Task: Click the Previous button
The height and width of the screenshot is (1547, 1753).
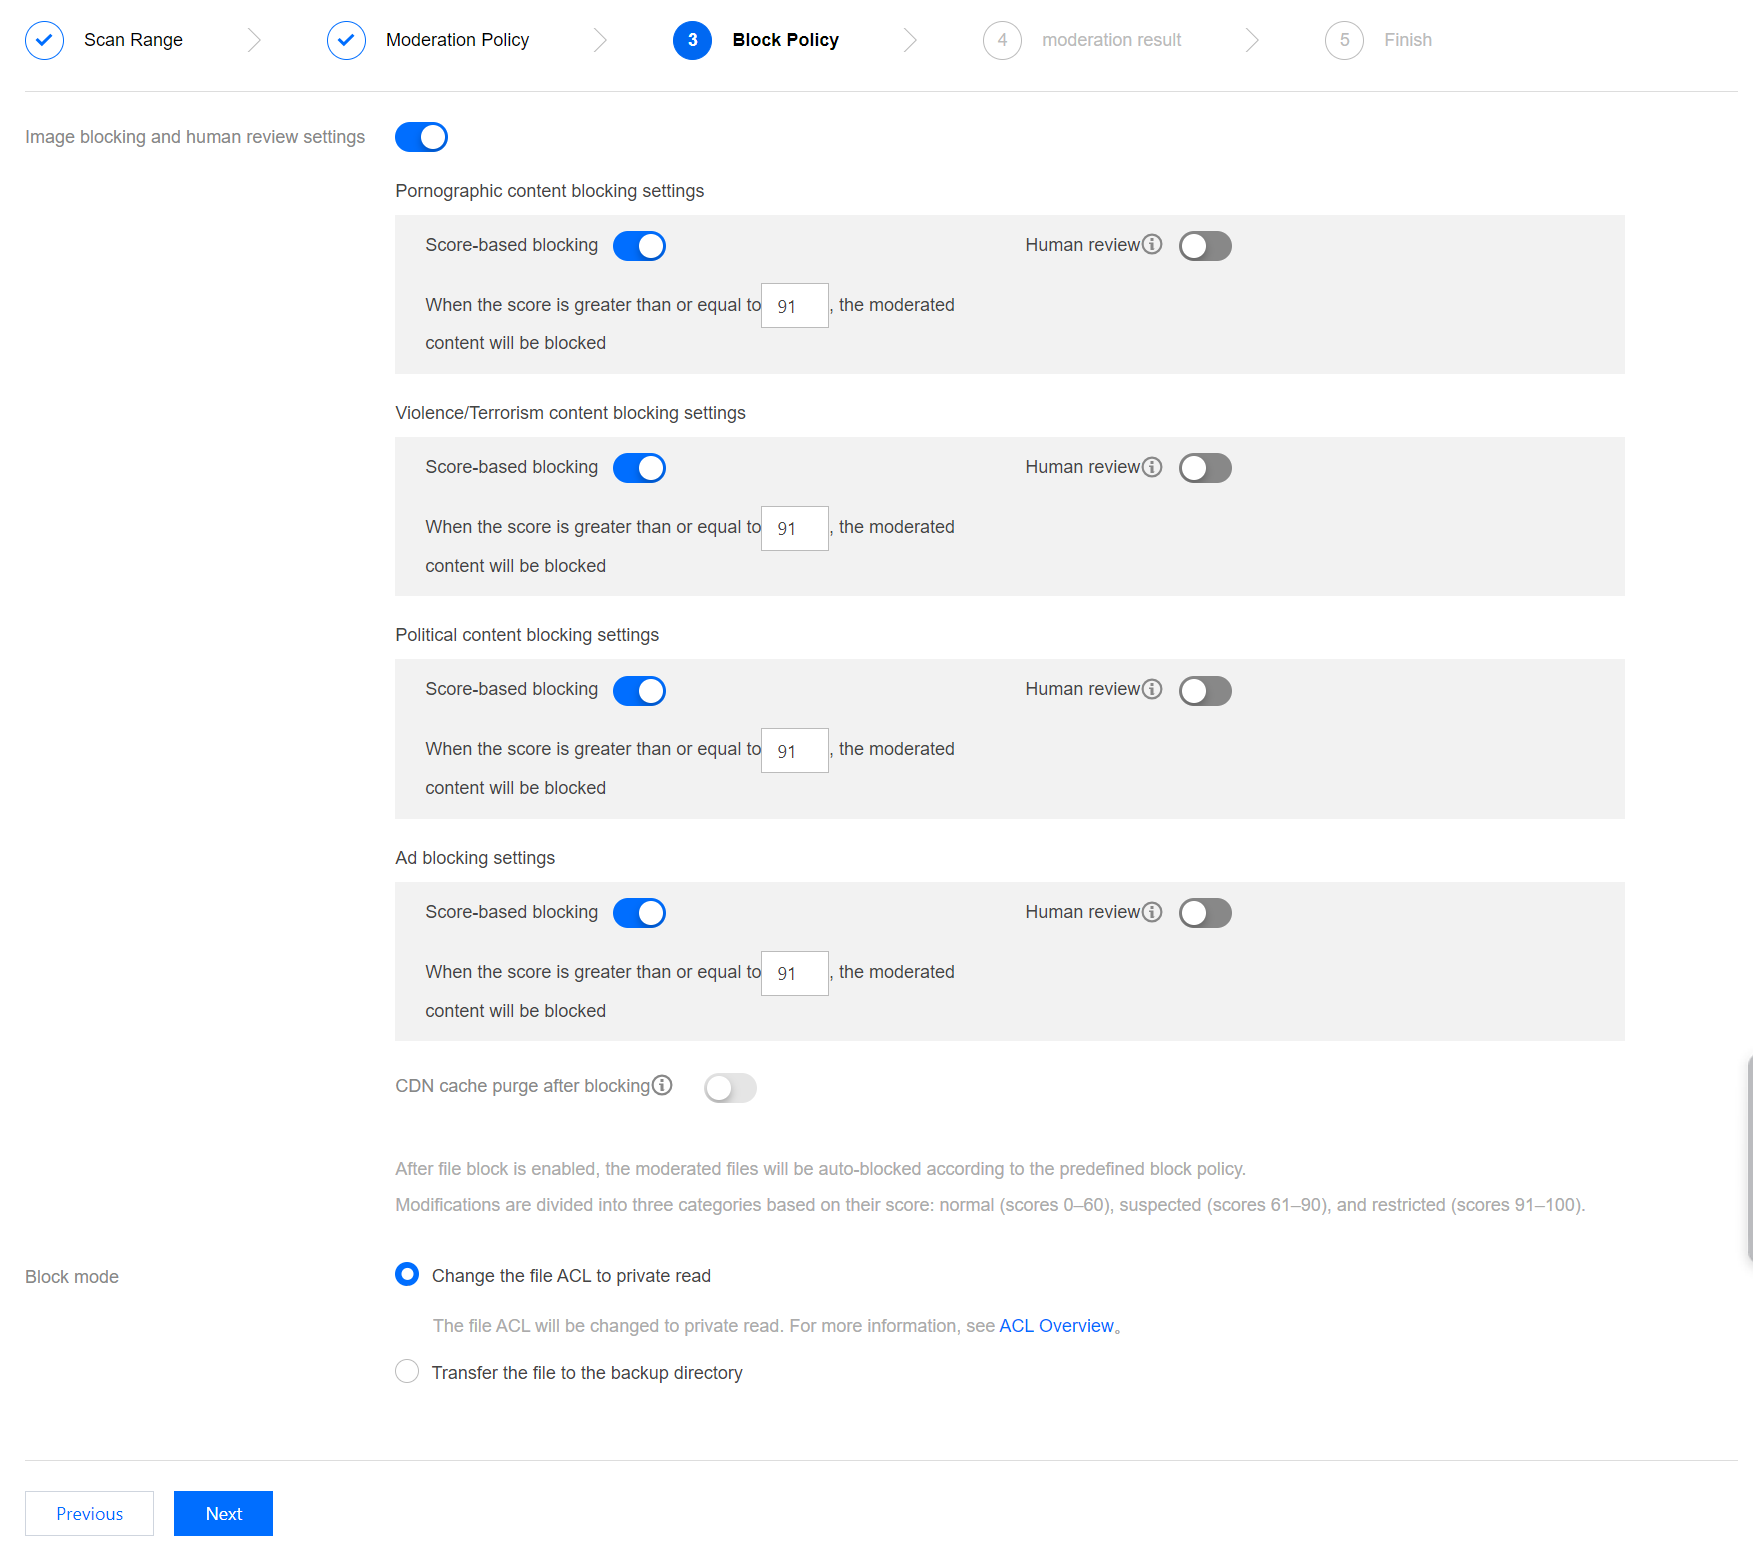Action: pos(89,1513)
